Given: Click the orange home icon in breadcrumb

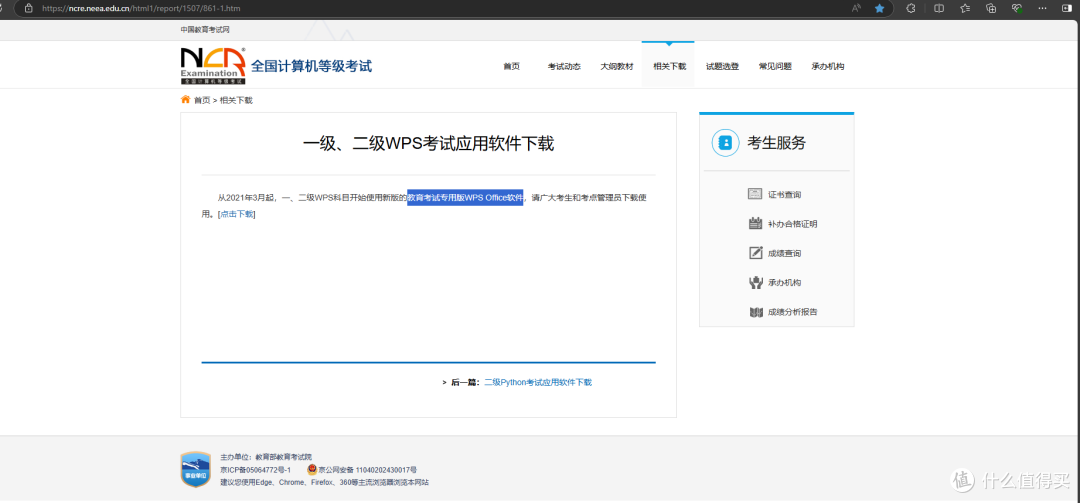Looking at the screenshot, I should (x=185, y=99).
